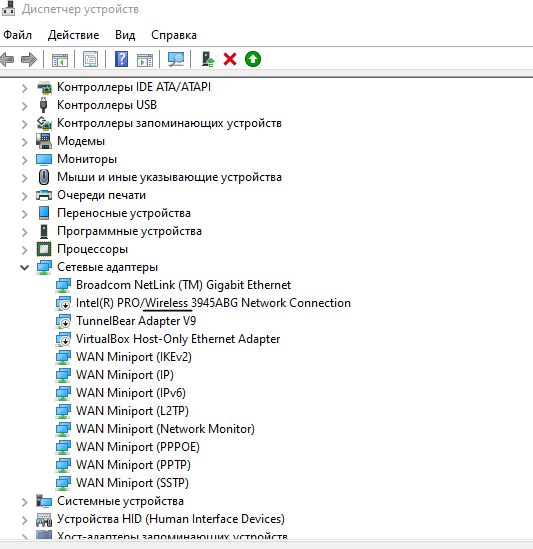Expand the Мониторы node
533x549 pixels.
[x=25, y=160]
